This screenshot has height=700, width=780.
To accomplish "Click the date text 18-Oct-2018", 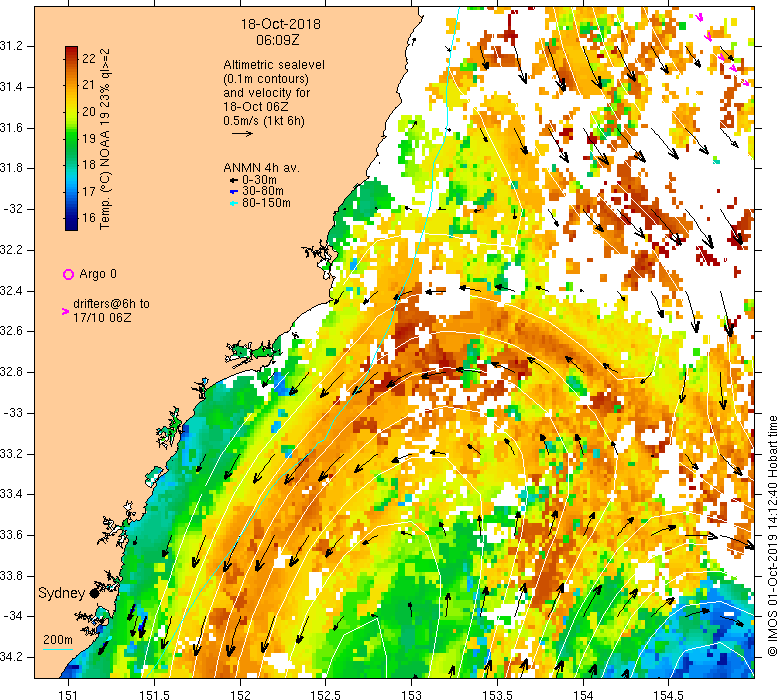I will click(281, 24).
